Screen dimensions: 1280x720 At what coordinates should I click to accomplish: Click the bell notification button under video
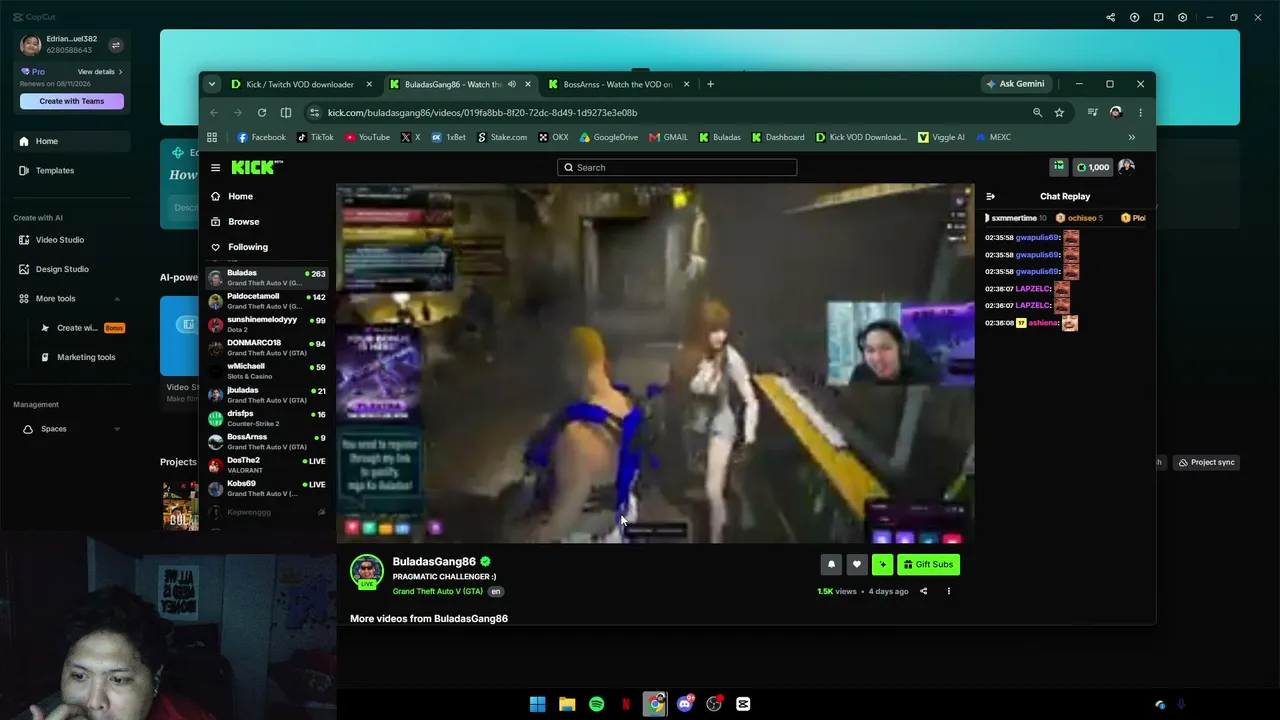[x=831, y=565]
